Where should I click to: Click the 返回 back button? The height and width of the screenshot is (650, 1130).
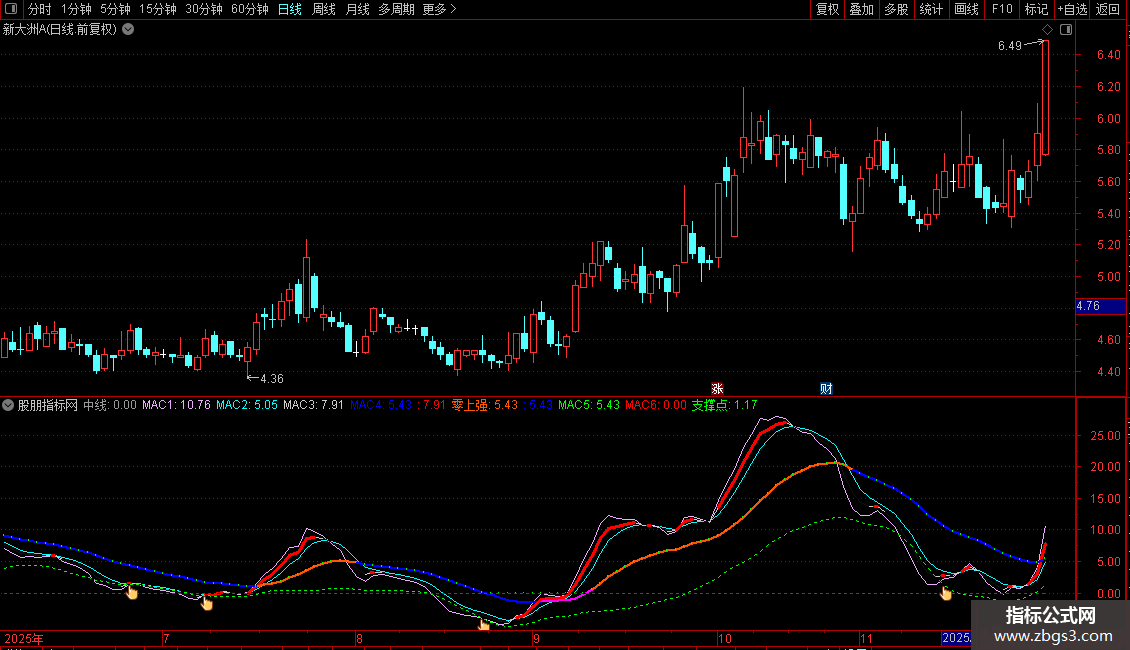click(x=1108, y=9)
